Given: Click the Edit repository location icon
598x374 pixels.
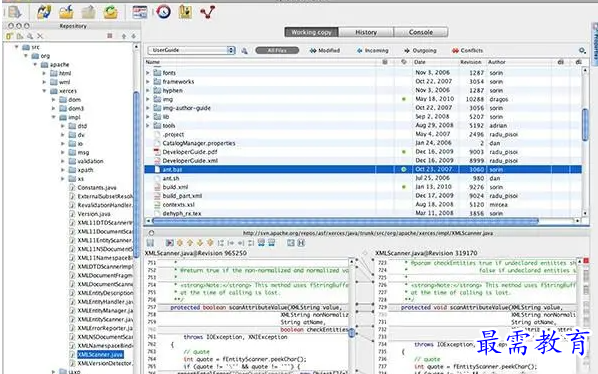Looking at the screenshot, I should [x=20, y=36].
